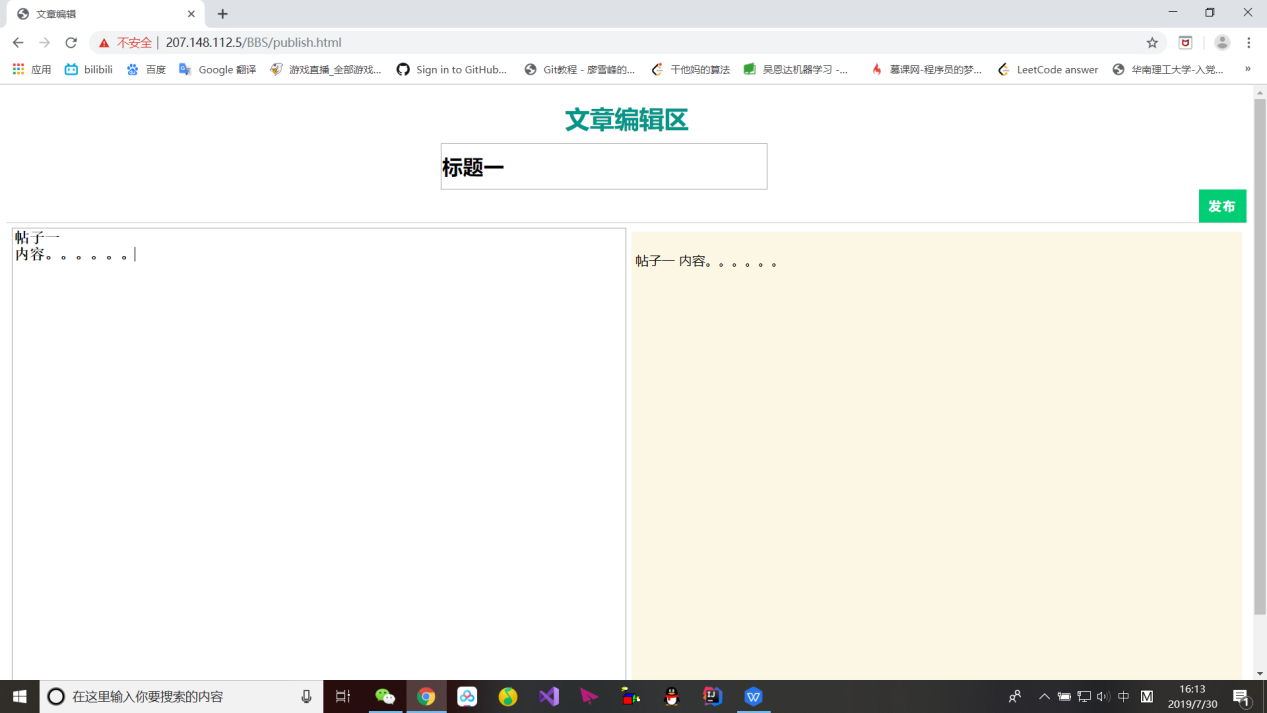Viewport: 1267px width, 713px height.
Task: Open the People icon in system tray
Action: 1015,696
